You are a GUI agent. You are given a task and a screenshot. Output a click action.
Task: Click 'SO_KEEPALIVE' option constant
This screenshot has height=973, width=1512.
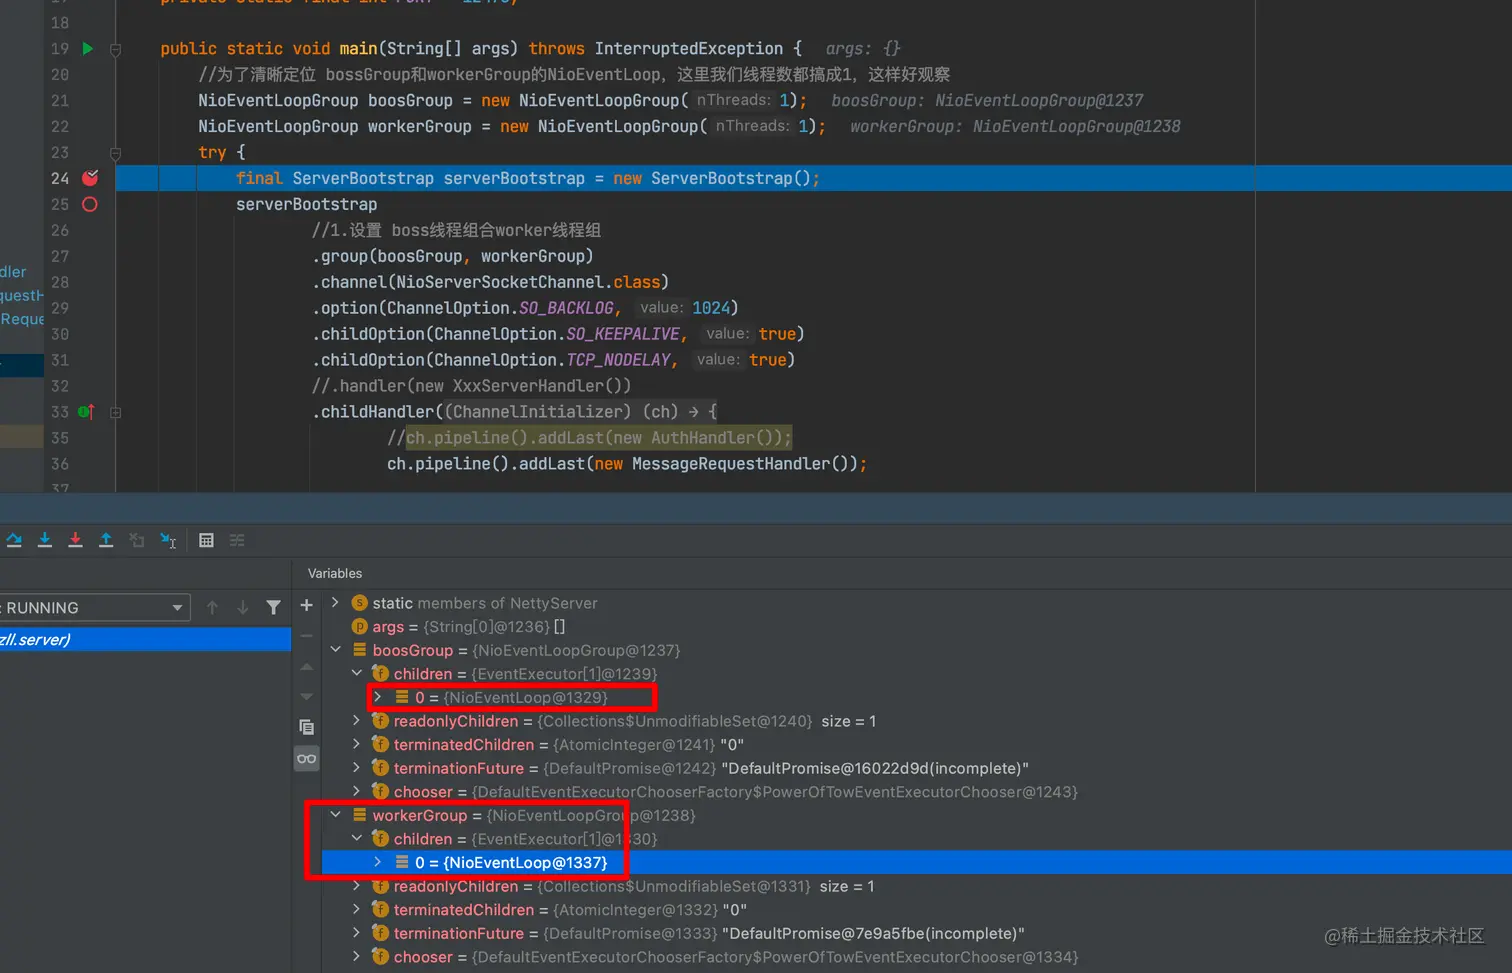coord(623,334)
